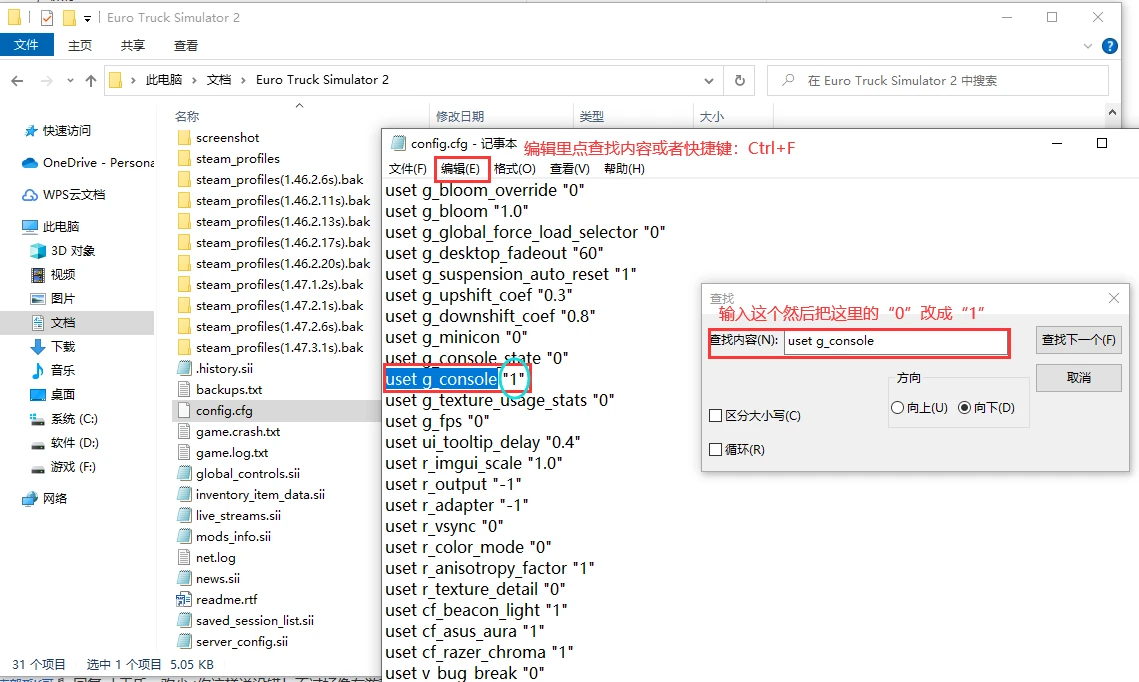Click the 取消 button in Find dialog

coord(1079,378)
